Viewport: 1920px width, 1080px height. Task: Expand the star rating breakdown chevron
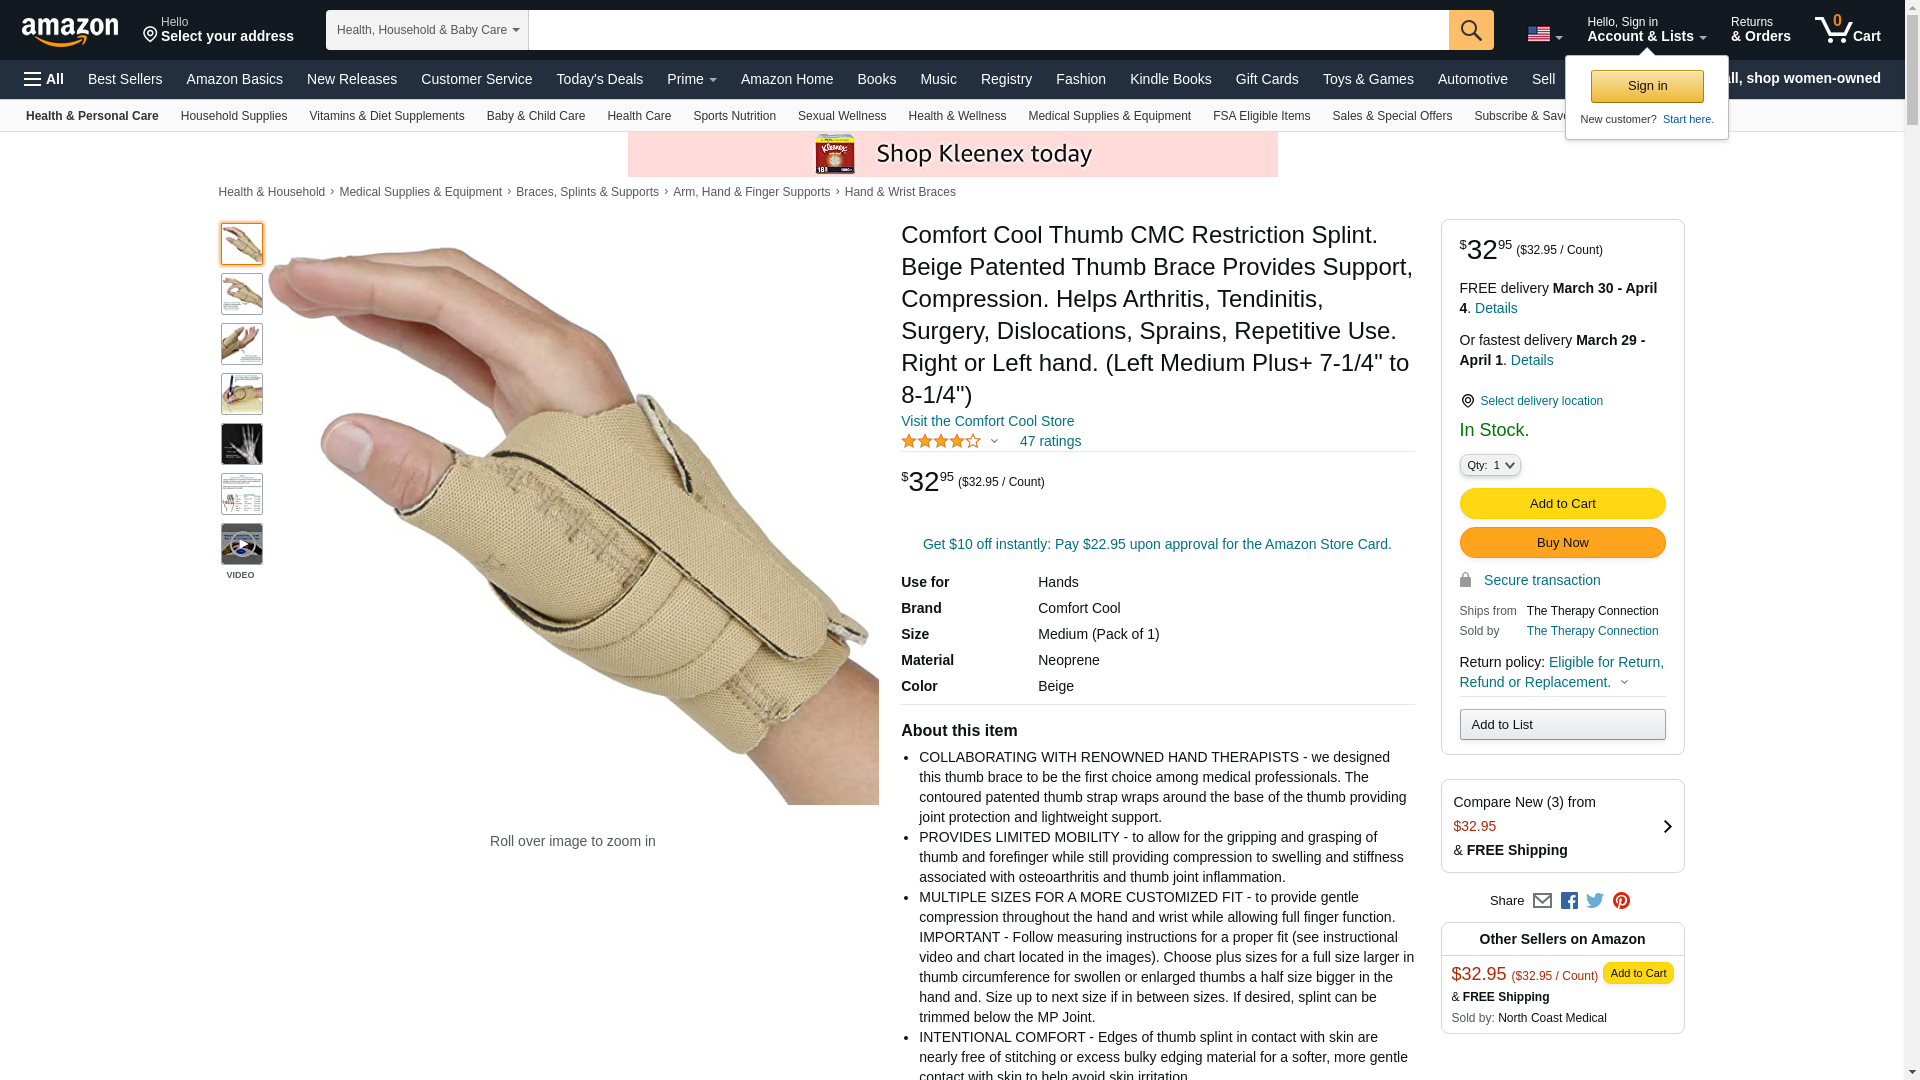[x=994, y=441]
